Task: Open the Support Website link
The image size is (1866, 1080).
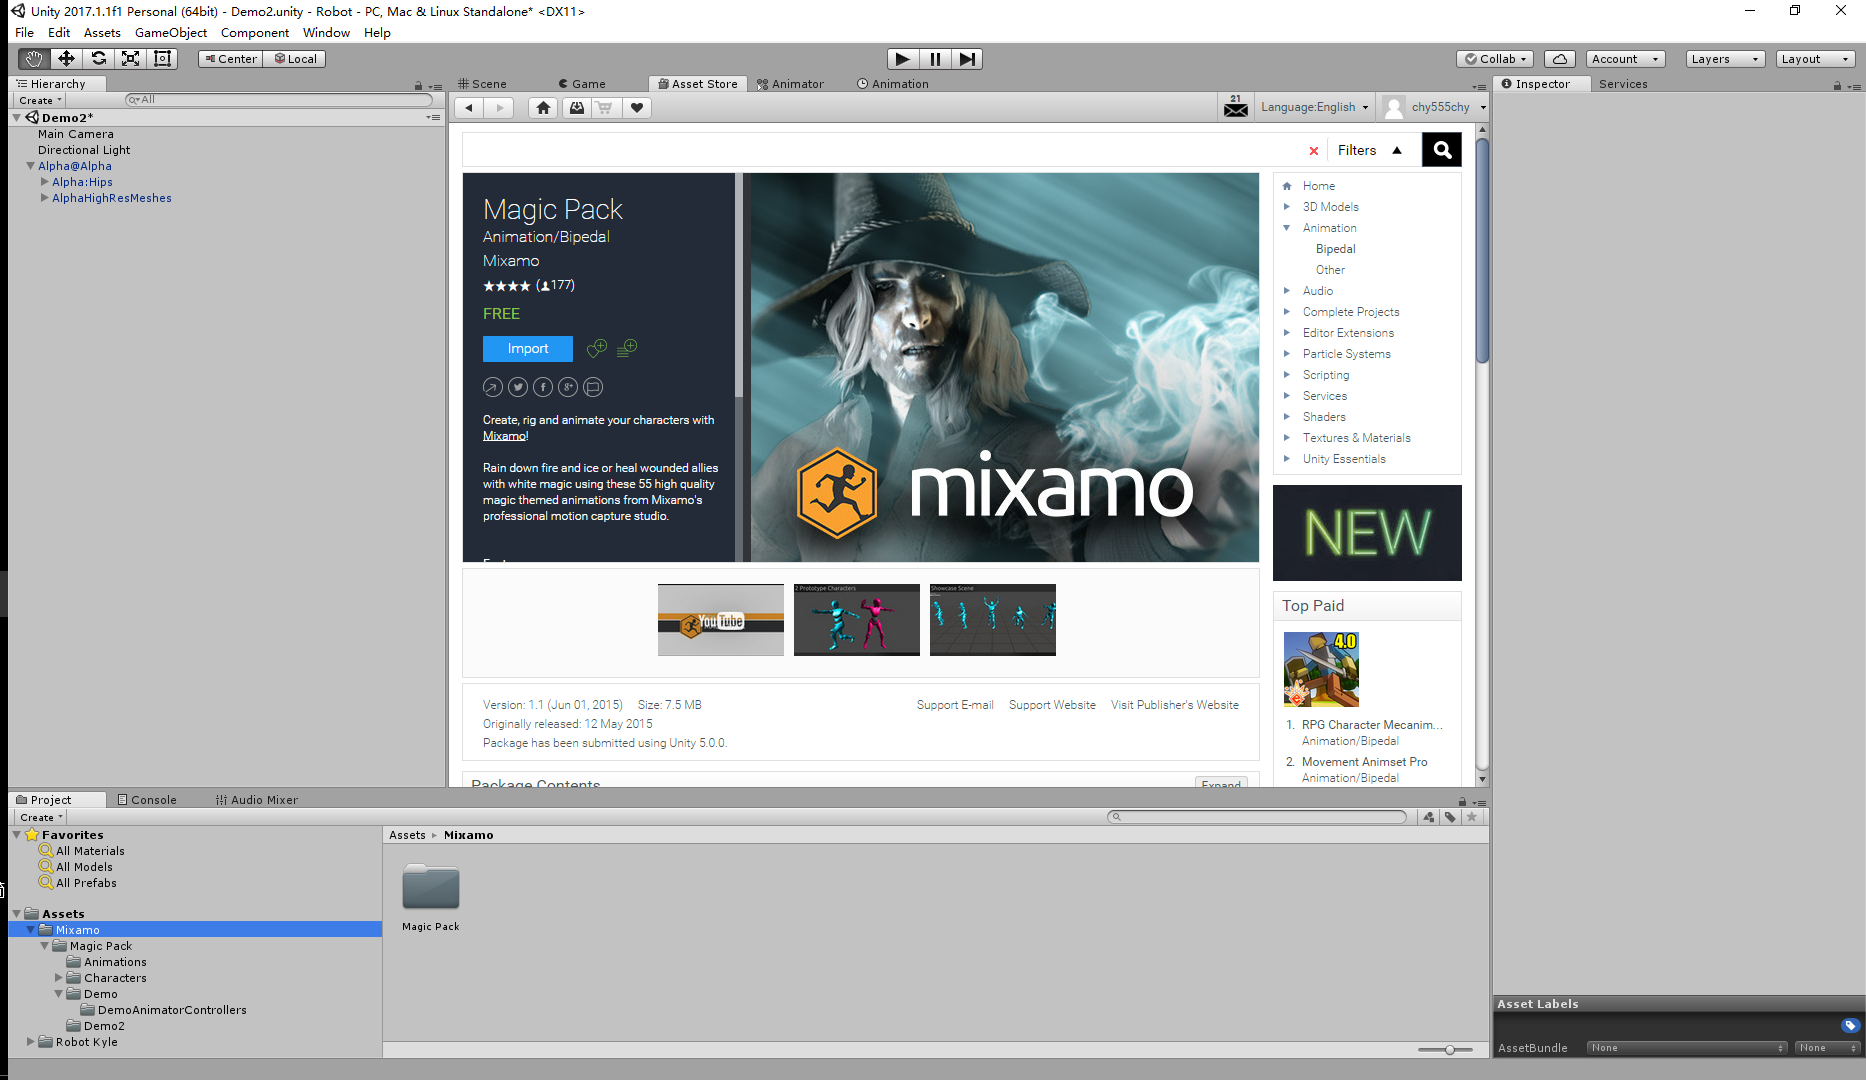Action: click(1052, 705)
